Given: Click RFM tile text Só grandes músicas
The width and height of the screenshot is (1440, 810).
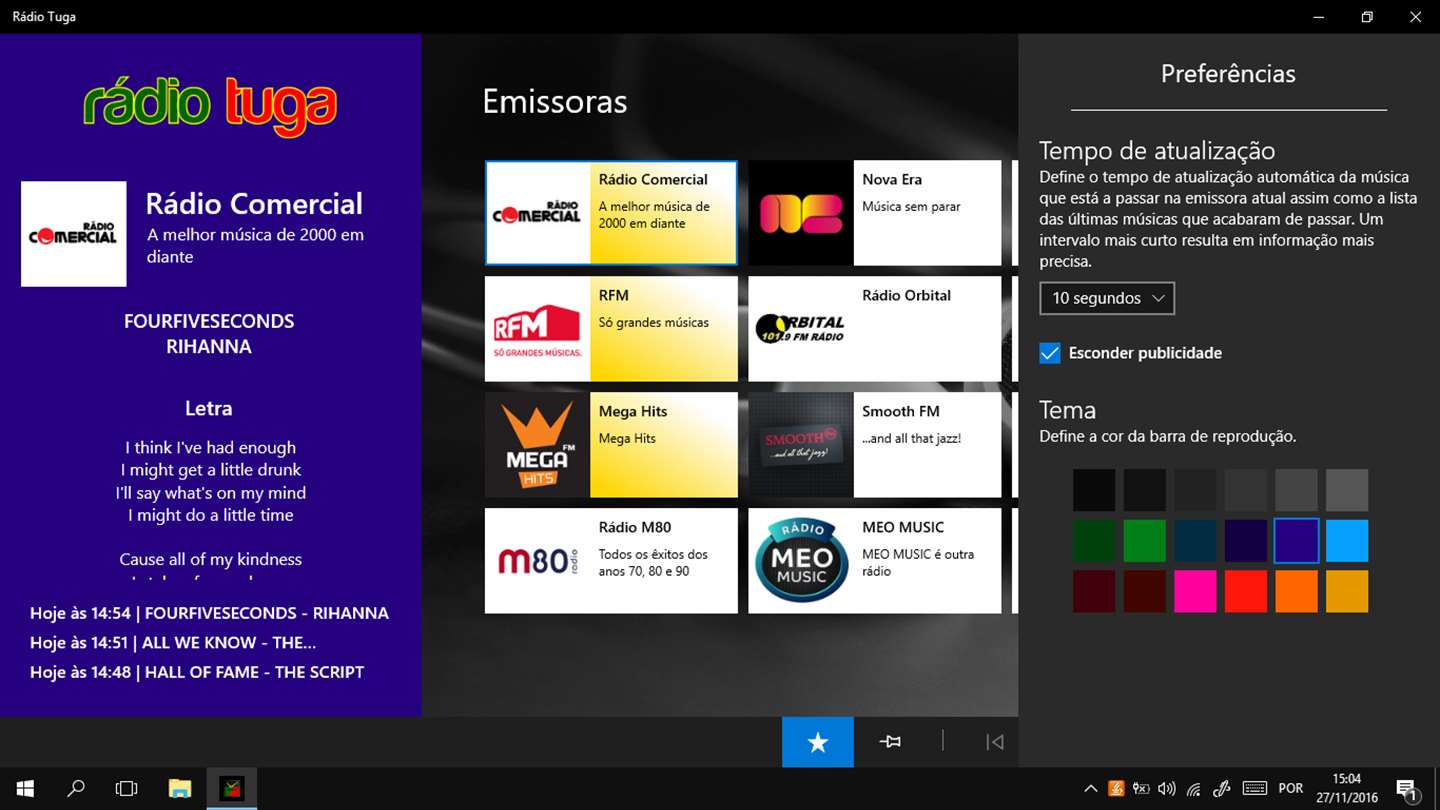Looking at the screenshot, I should point(654,322).
